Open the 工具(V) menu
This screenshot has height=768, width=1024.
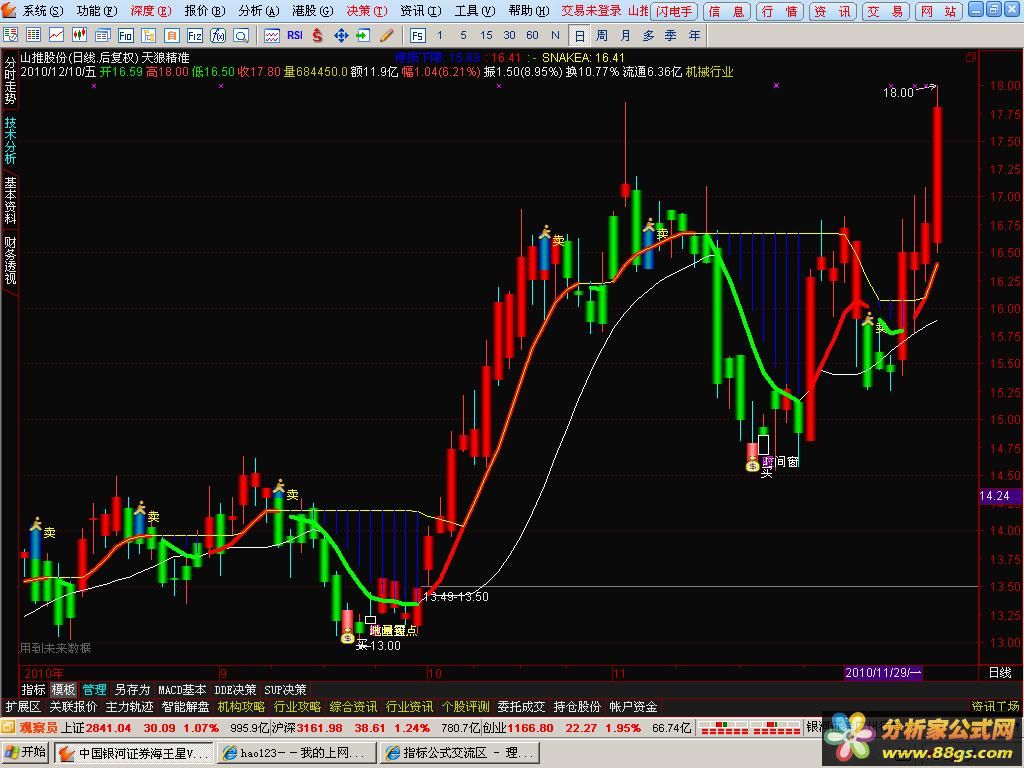pos(475,10)
